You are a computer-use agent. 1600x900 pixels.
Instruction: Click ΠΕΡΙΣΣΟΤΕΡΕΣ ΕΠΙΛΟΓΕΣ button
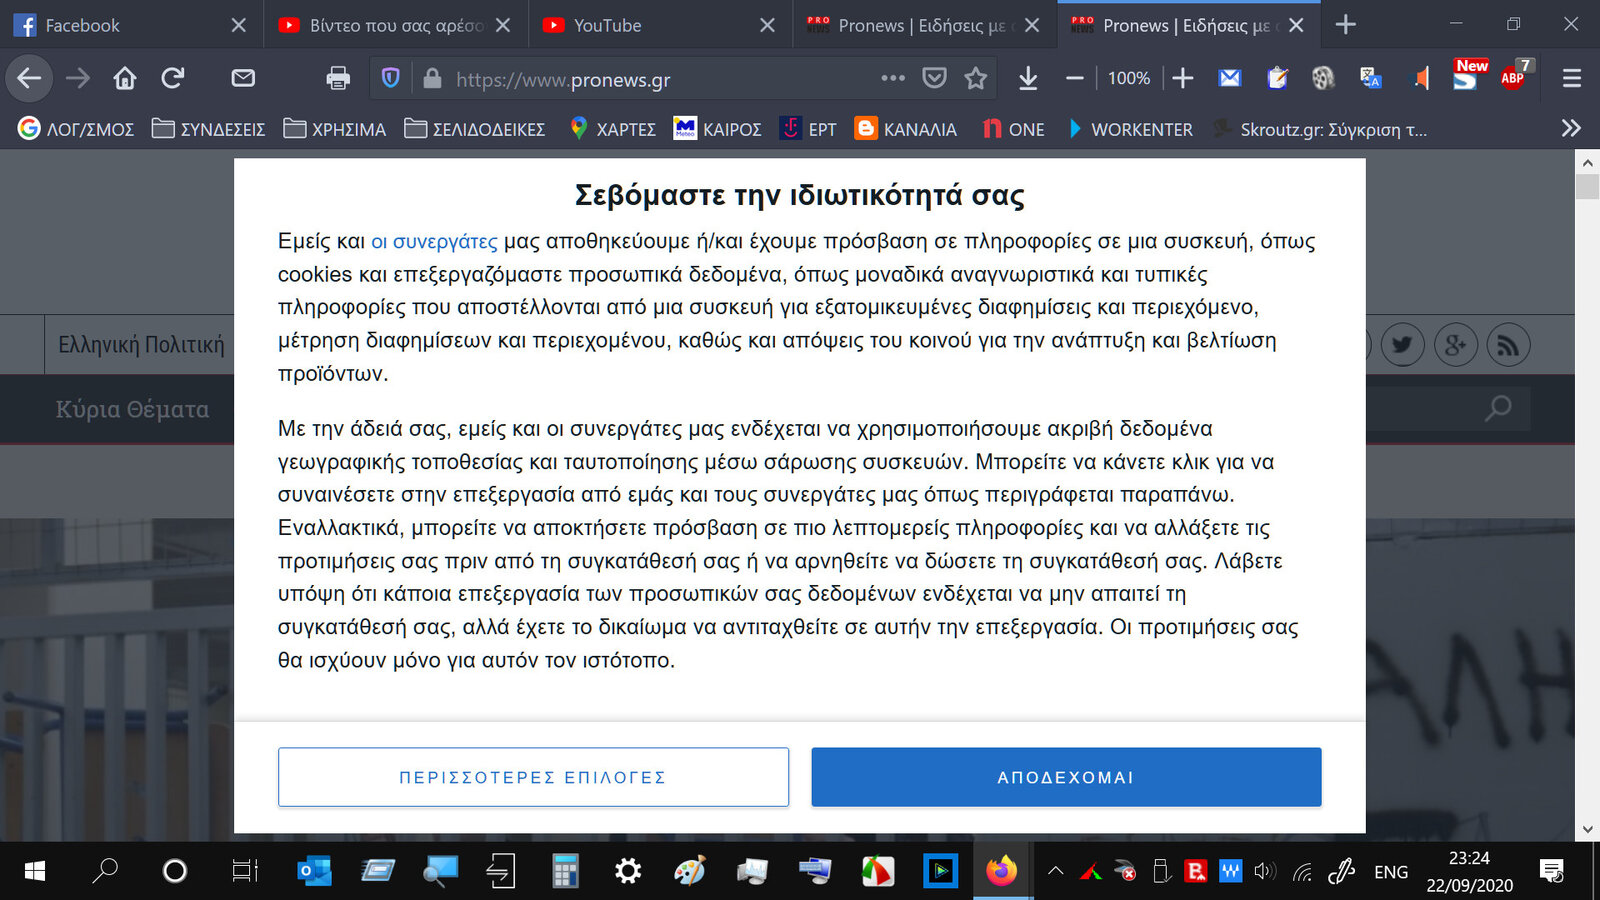(x=533, y=777)
